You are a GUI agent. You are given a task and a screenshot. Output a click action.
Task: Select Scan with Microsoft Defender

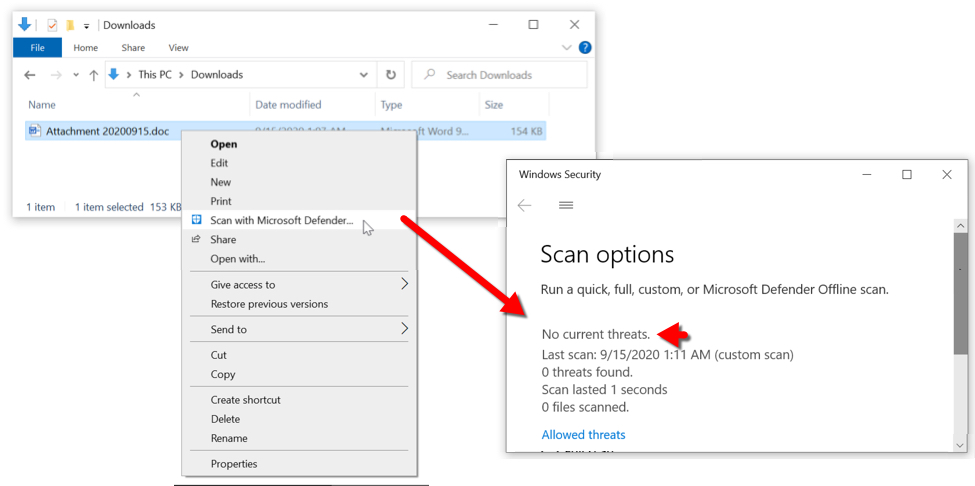pyautogui.click(x=300, y=220)
